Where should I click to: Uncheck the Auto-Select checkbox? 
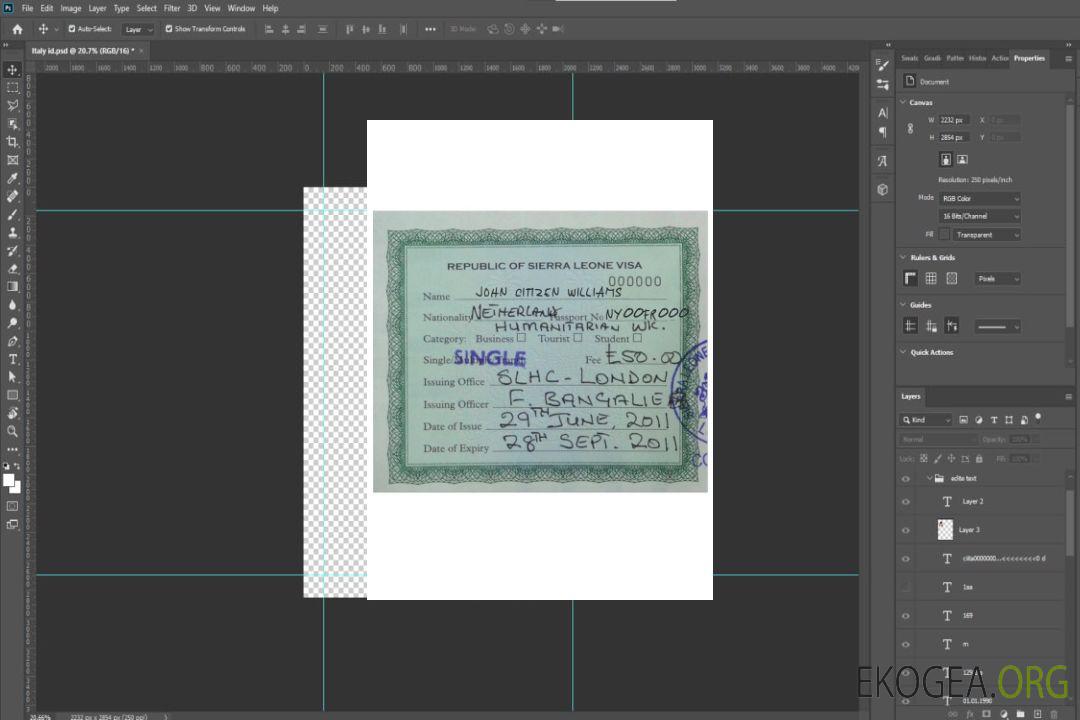(71, 29)
